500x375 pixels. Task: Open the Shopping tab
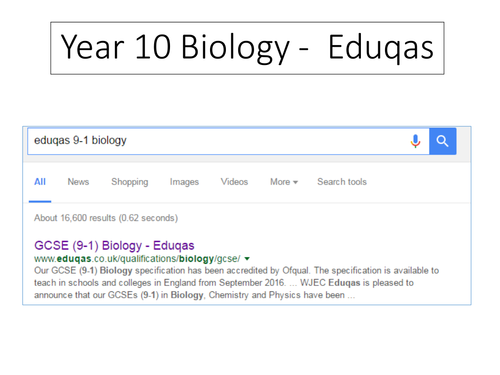[130, 182]
